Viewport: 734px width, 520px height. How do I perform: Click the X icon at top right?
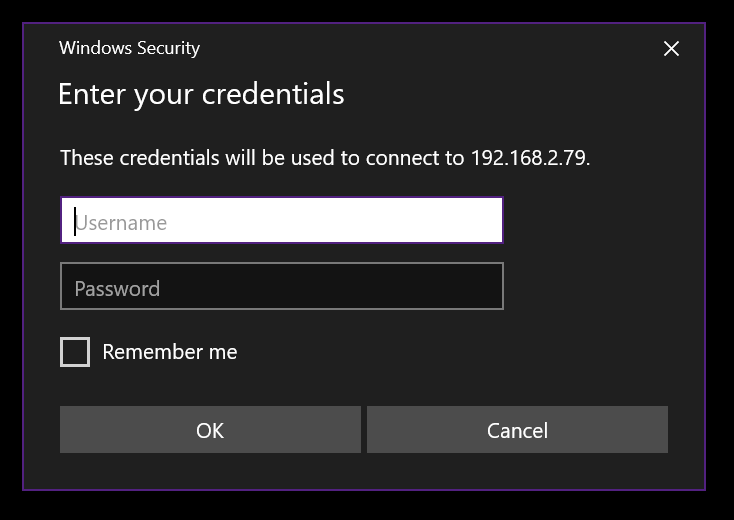pyautogui.click(x=671, y=49)
